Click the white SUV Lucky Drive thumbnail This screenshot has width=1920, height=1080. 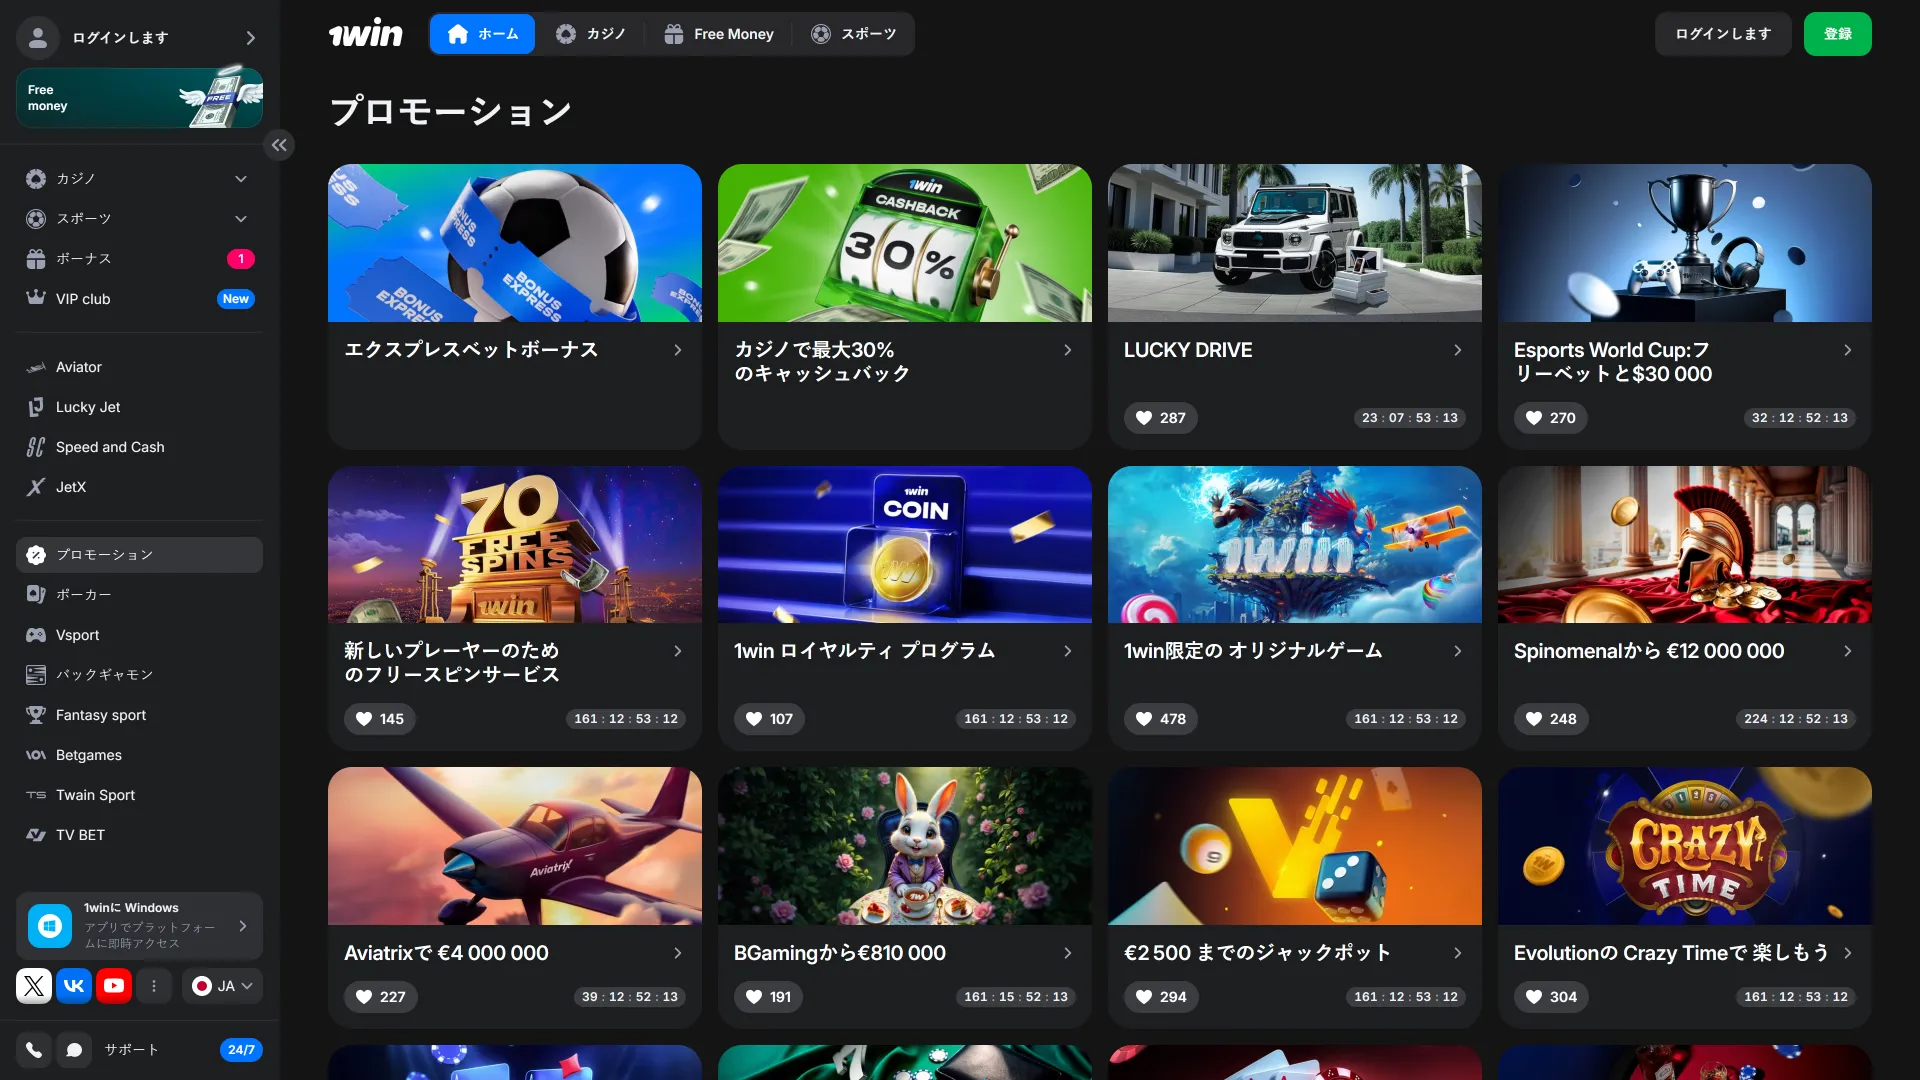(x=1295, y=243)
